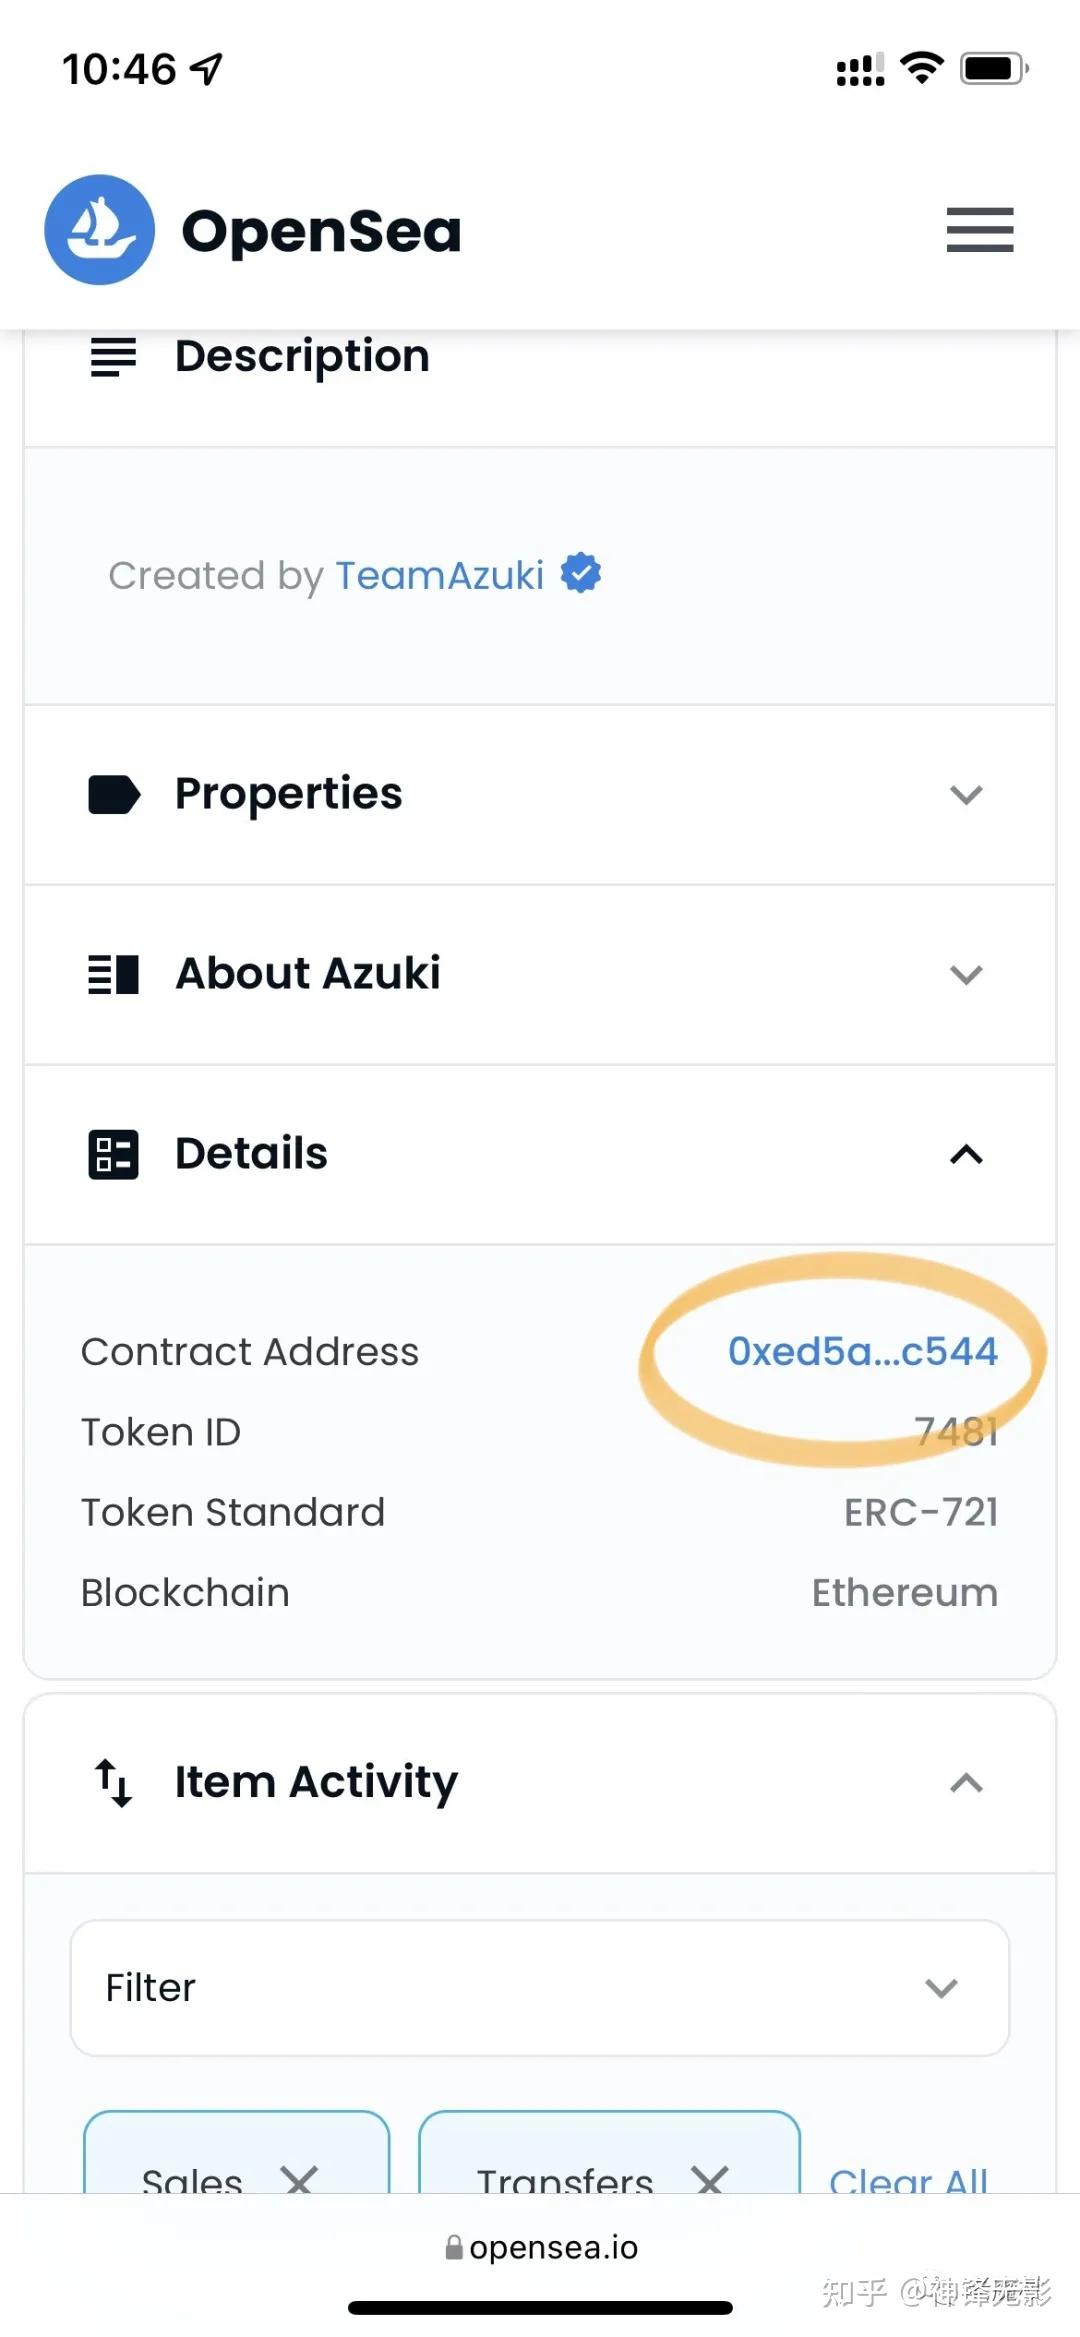
Task: Click the Clear All link
Action: [908, 2180]
